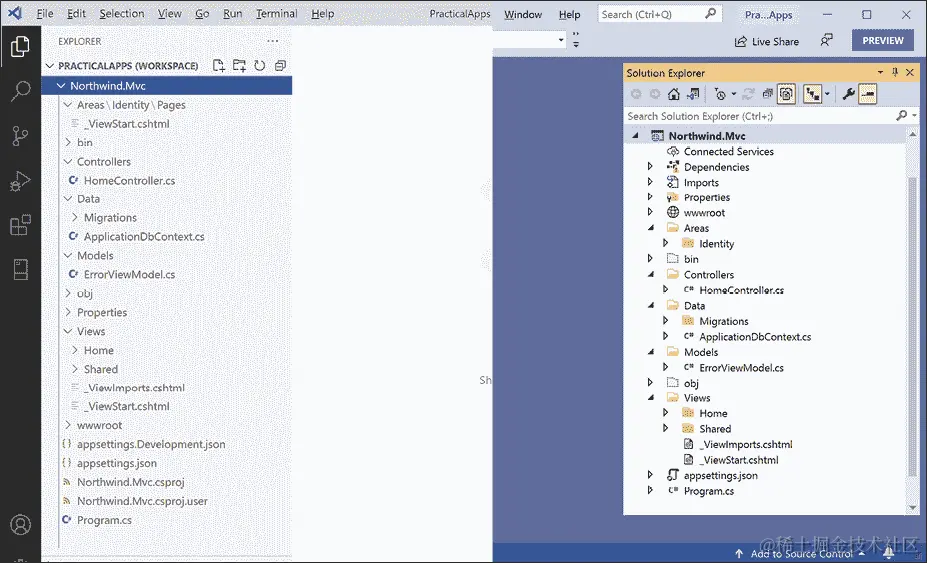Viewport: 927px width, 563px height.
Task: Open Pending Changes Filter dropdown arrow
Action: [734, 94]
